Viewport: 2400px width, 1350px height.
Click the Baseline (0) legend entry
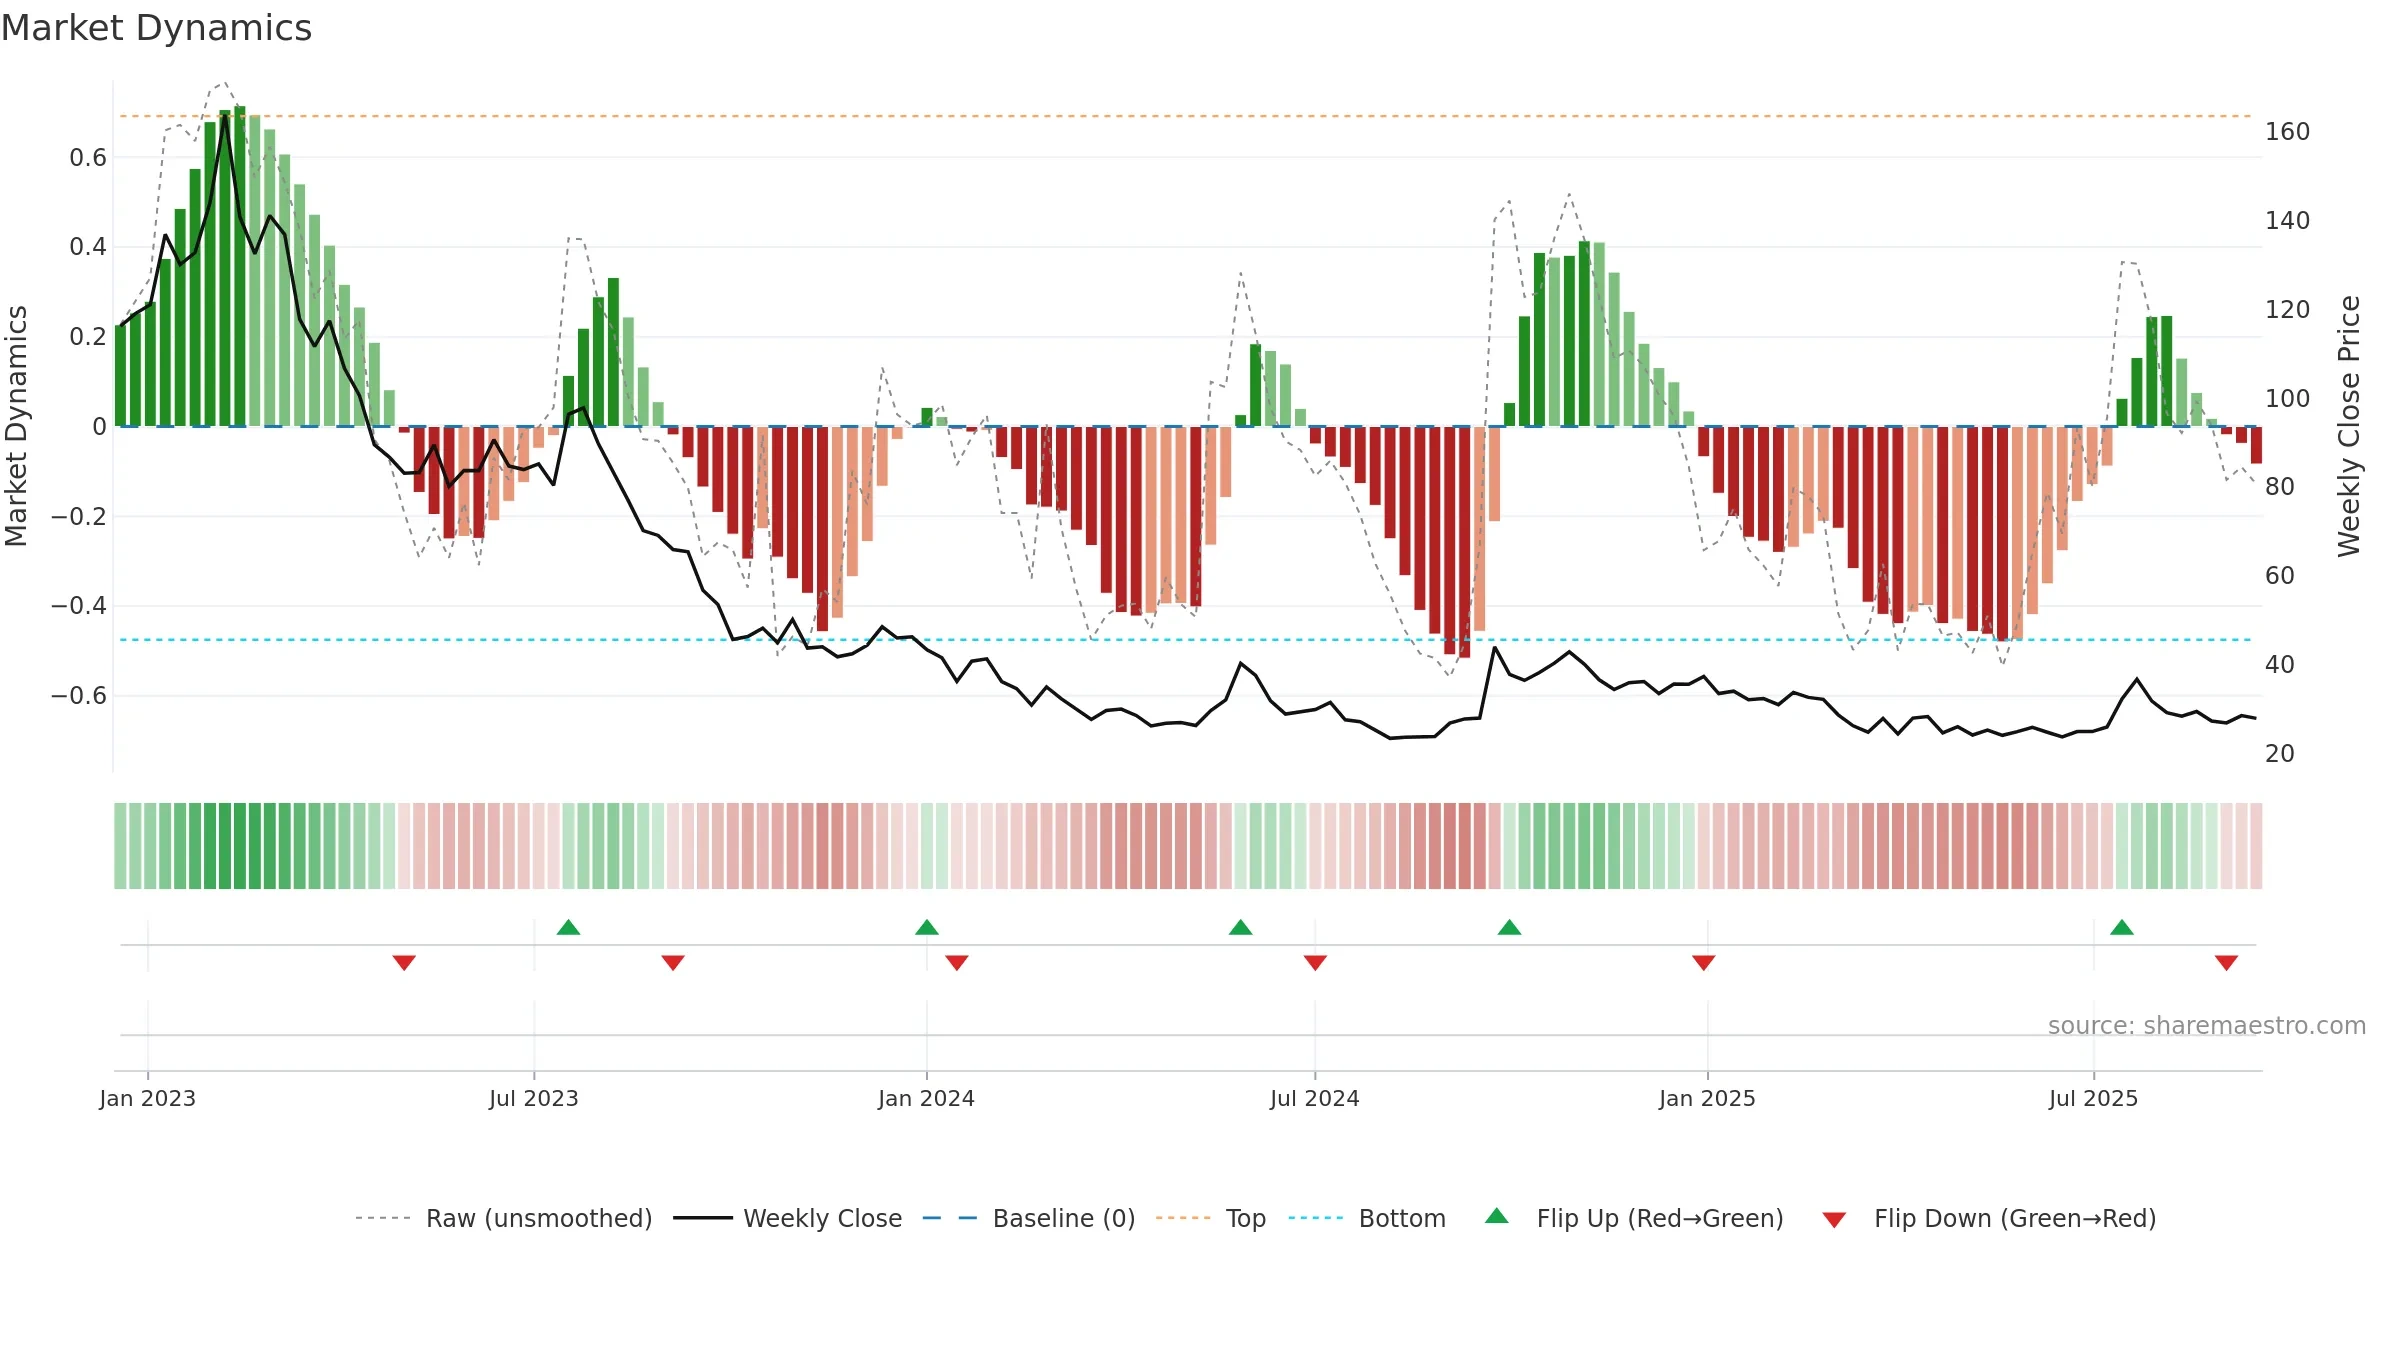[1028, 1218]
